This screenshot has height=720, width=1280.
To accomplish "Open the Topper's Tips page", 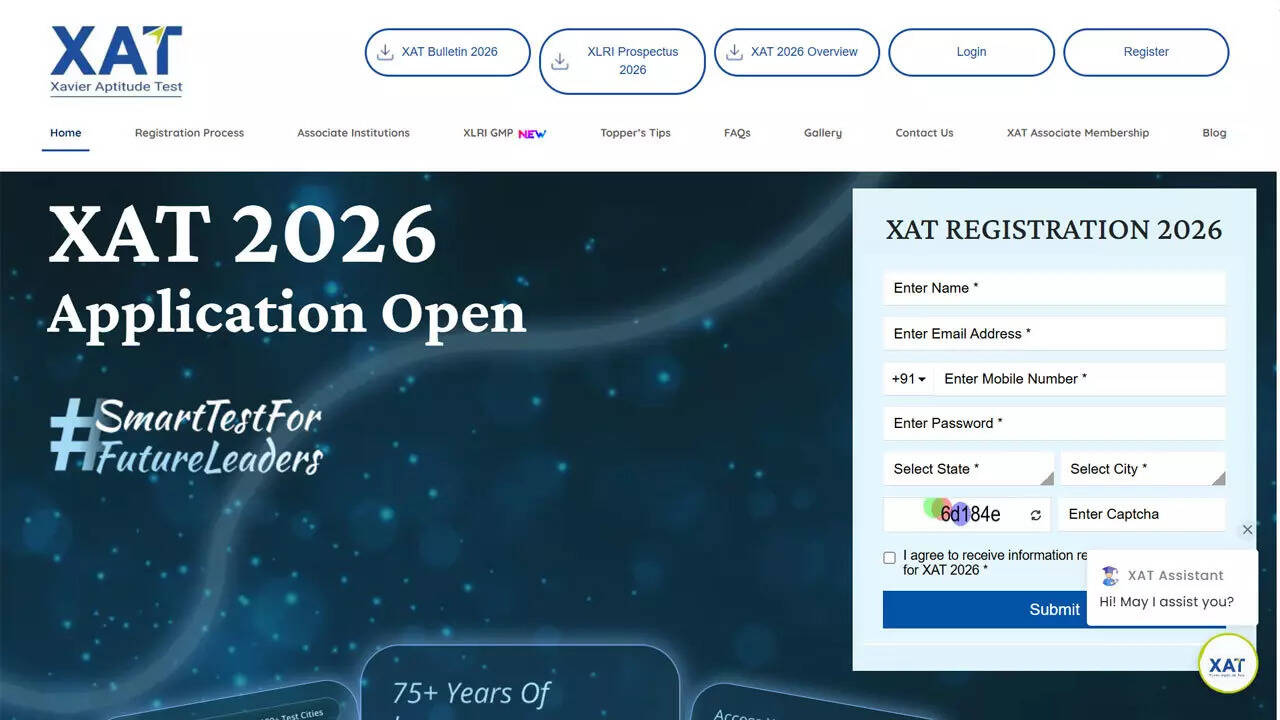I will click(635, 132).
